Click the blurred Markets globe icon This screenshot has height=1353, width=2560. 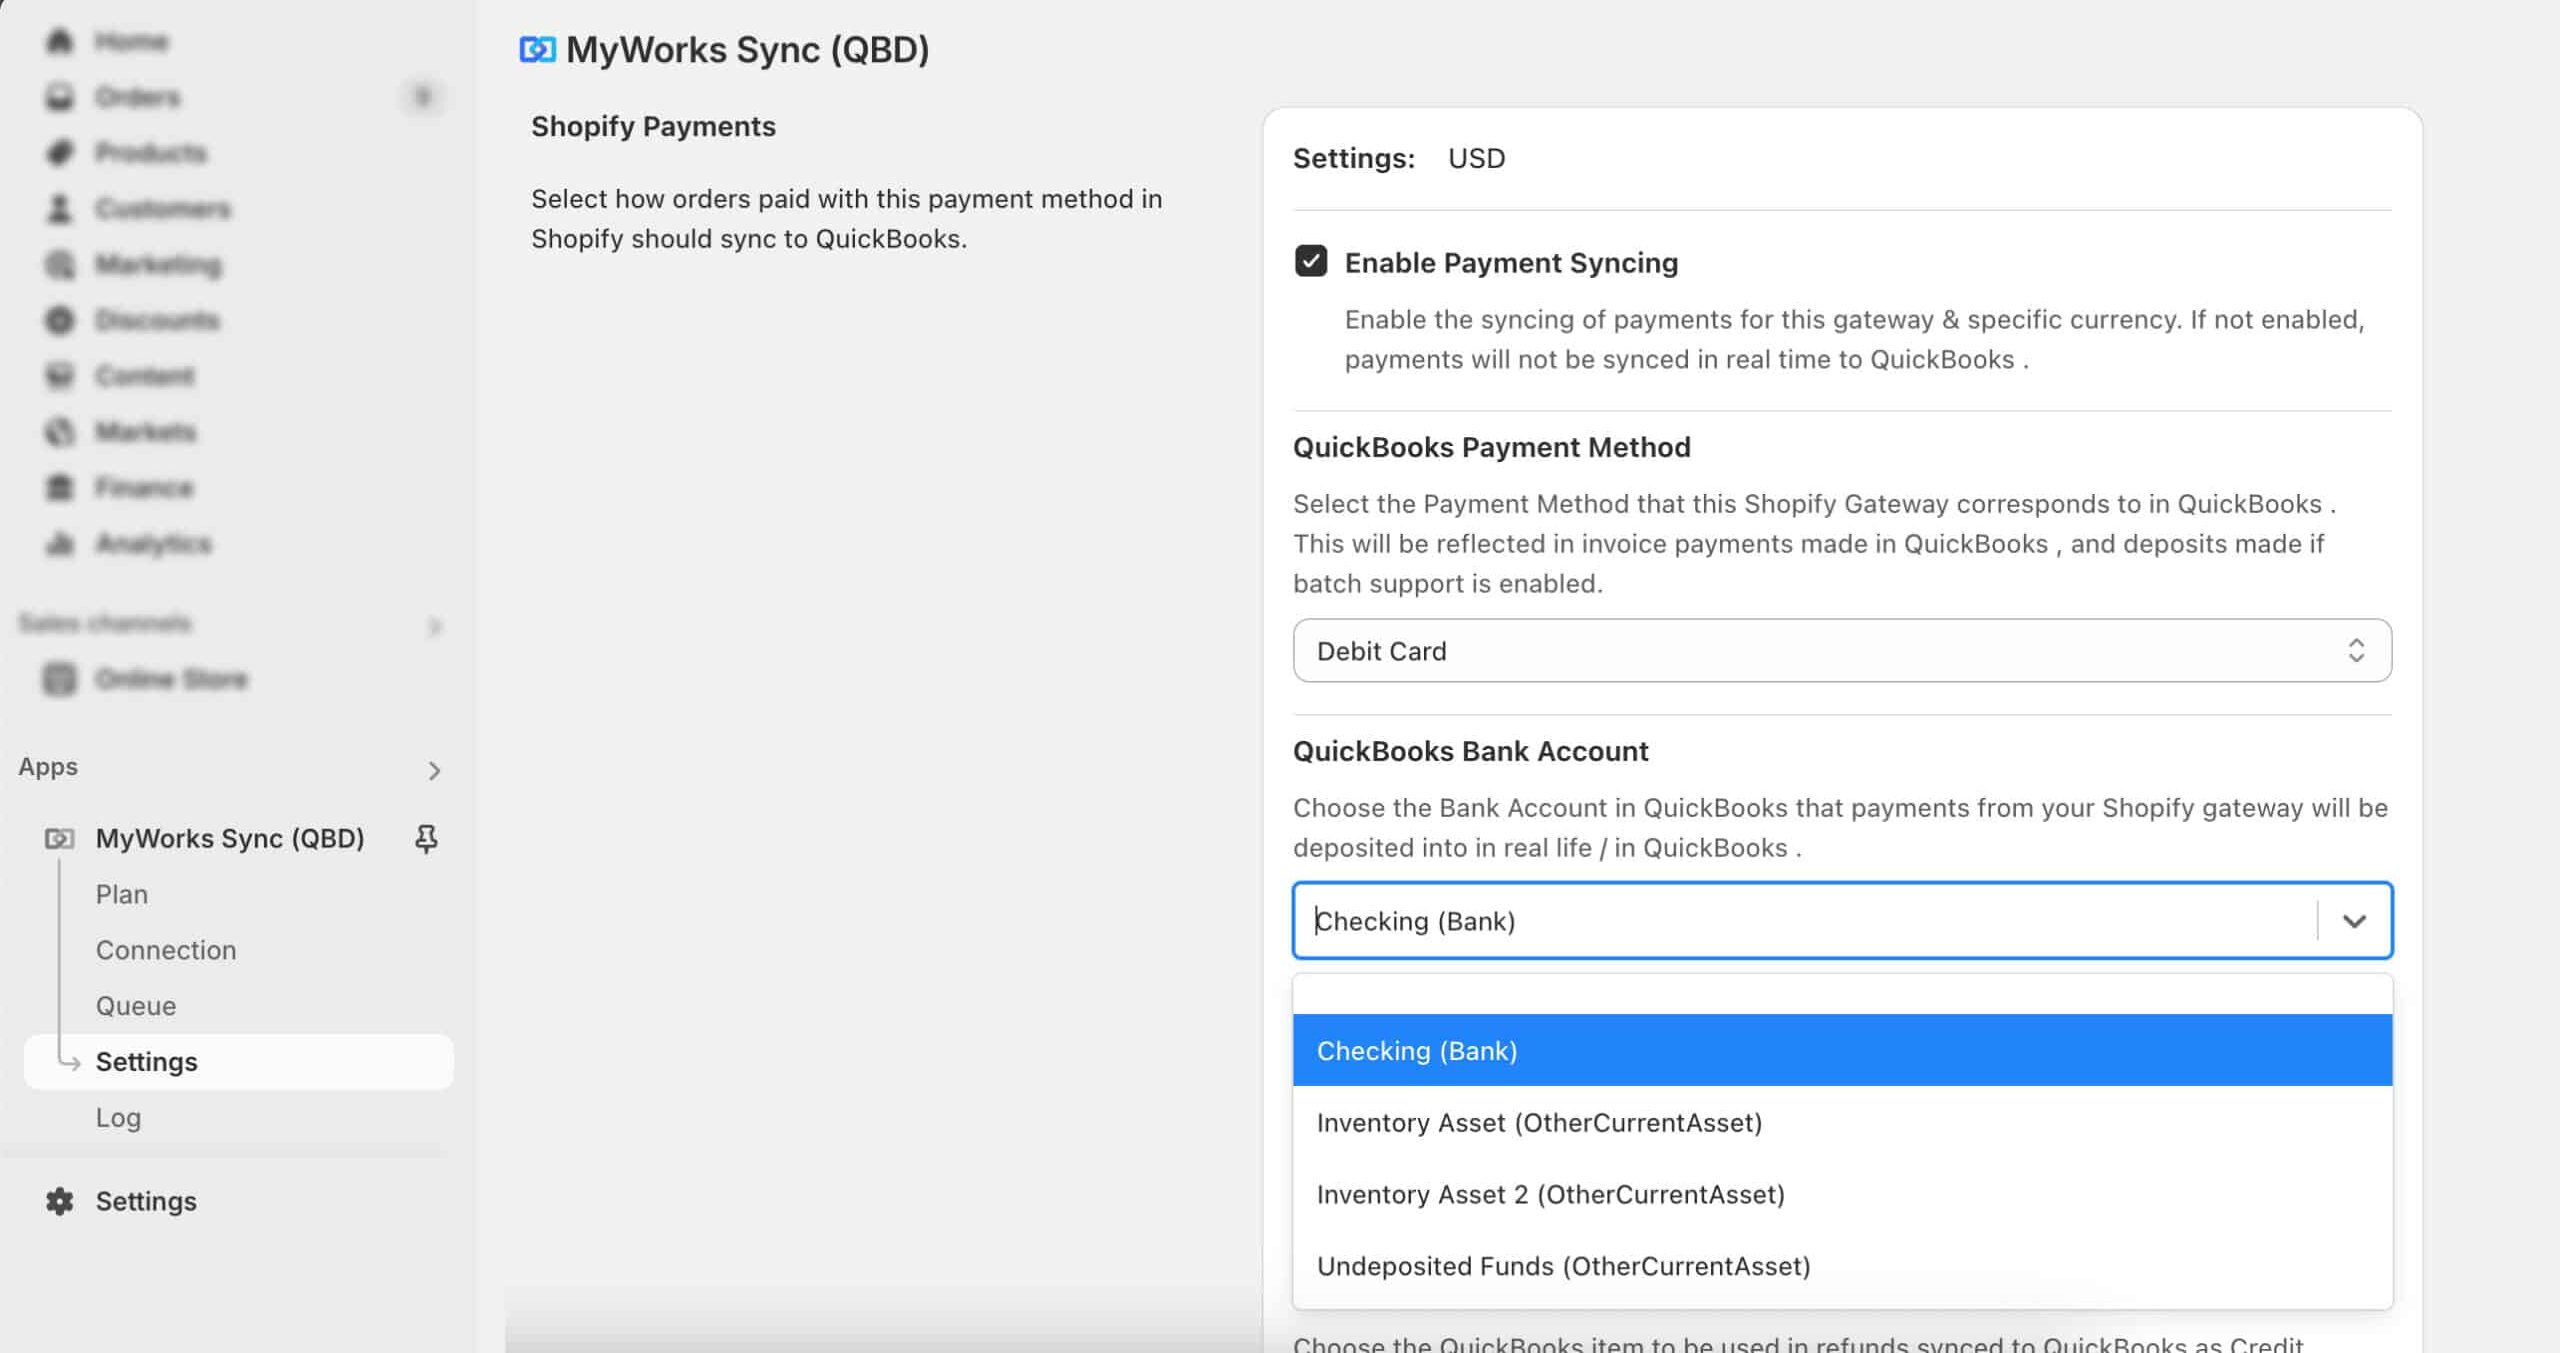click(x=60, y=432)
